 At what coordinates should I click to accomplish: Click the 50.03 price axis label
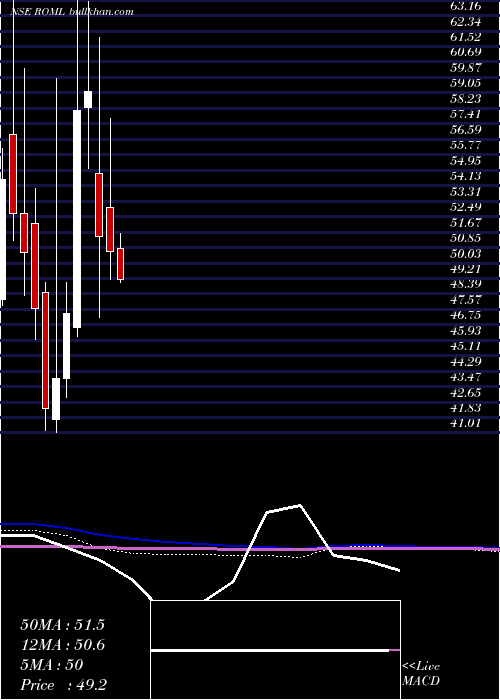[x=466, y=254]
